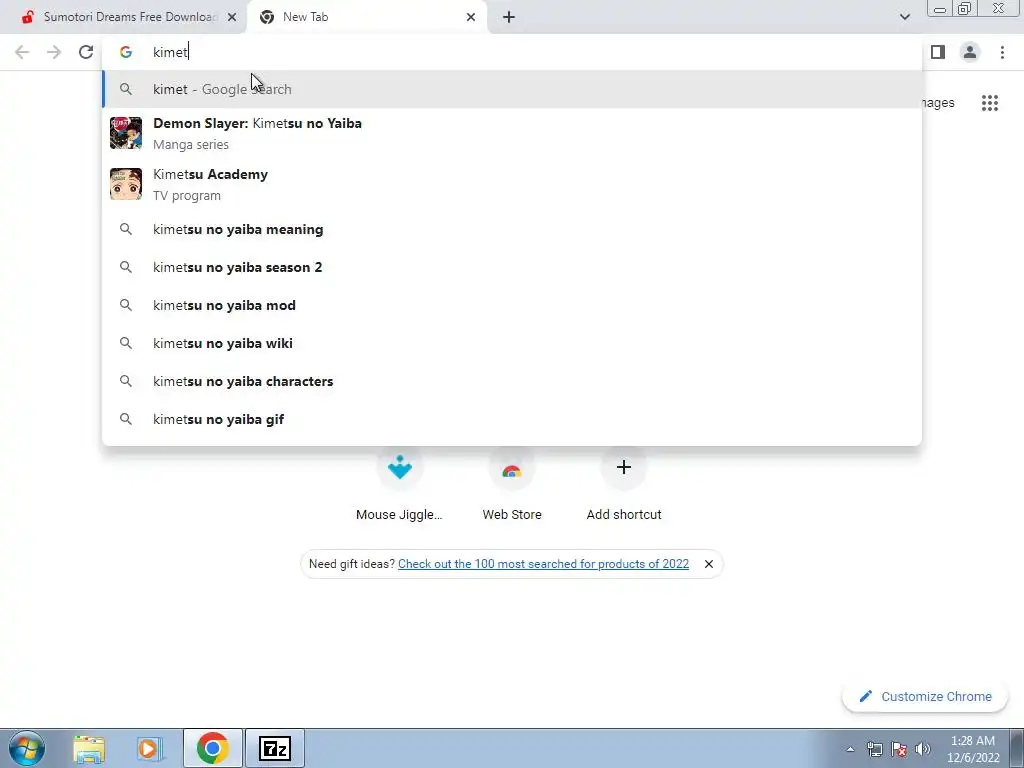The height and width of the screenshot is (768, 1024).
Task: Close the Sumotori Dreams tab
Action: coord(232,17)
